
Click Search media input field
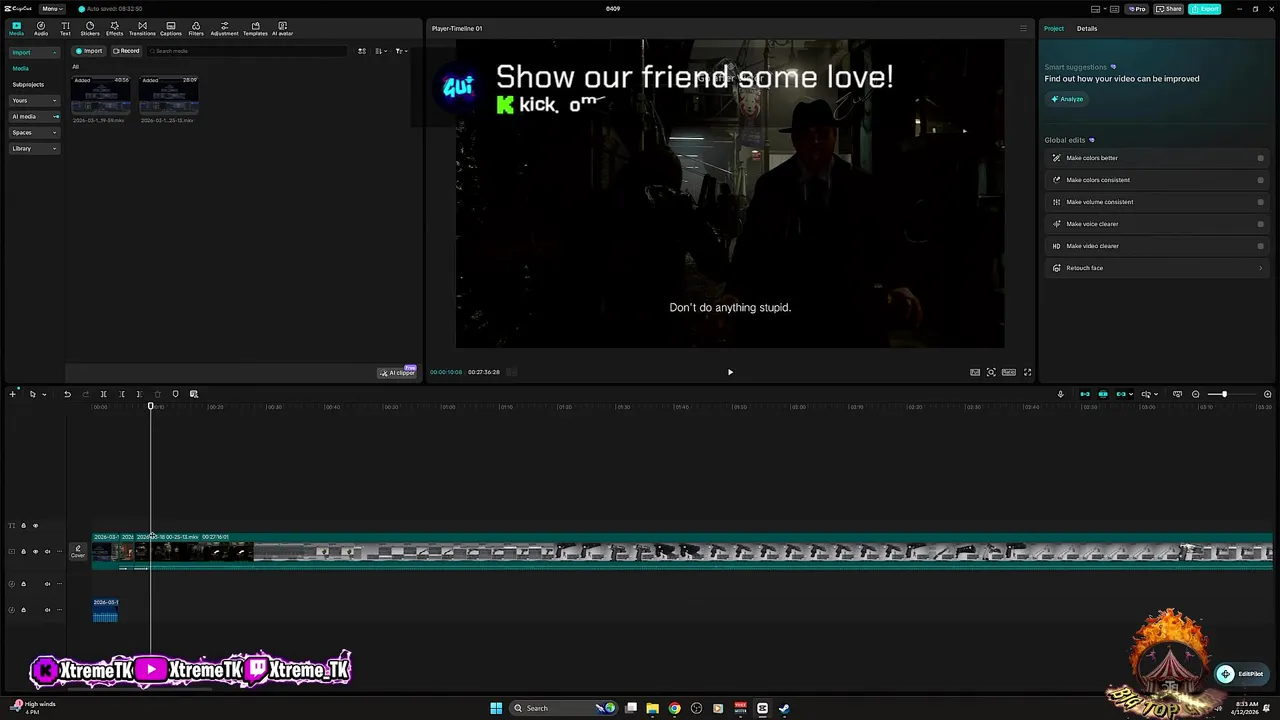tap(247, 51)
